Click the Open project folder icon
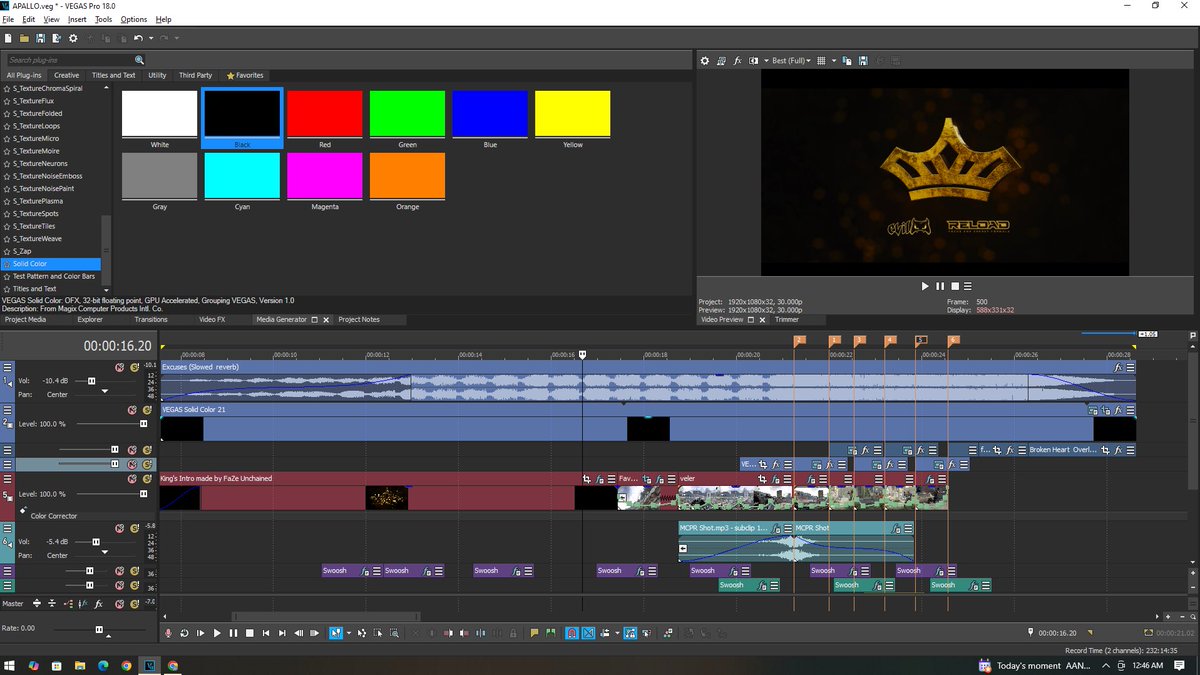This screenshot has width=1200, height=675. (24, 38)
